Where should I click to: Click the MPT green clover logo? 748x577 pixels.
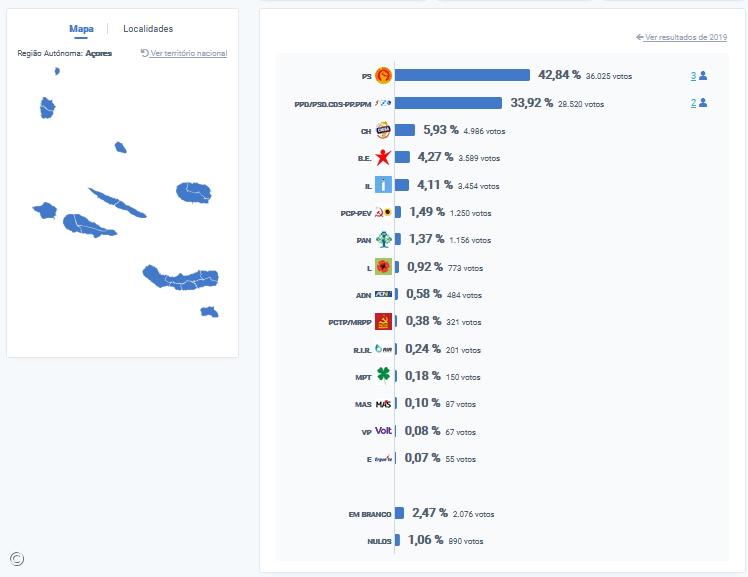pyautogui.click(x=382, y=376)
